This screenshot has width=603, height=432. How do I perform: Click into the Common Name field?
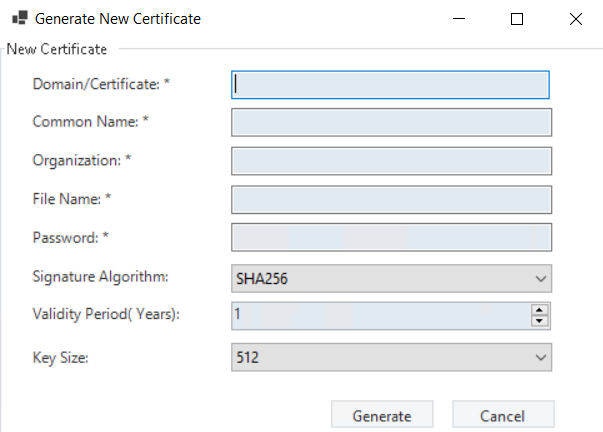390,122
